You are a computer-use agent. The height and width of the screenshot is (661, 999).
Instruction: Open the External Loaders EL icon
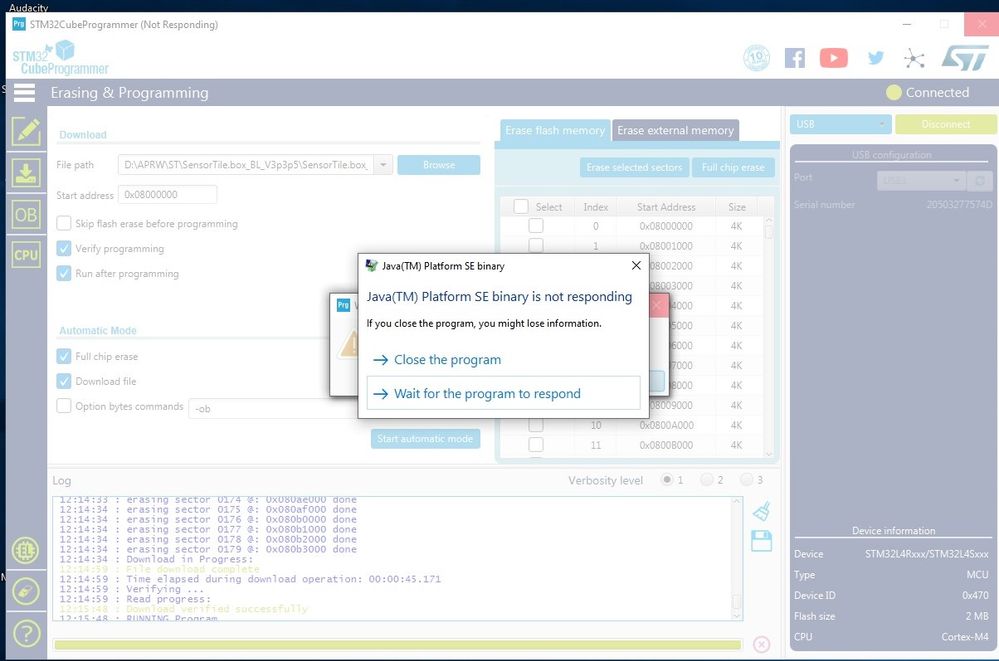tap(25, 550)
